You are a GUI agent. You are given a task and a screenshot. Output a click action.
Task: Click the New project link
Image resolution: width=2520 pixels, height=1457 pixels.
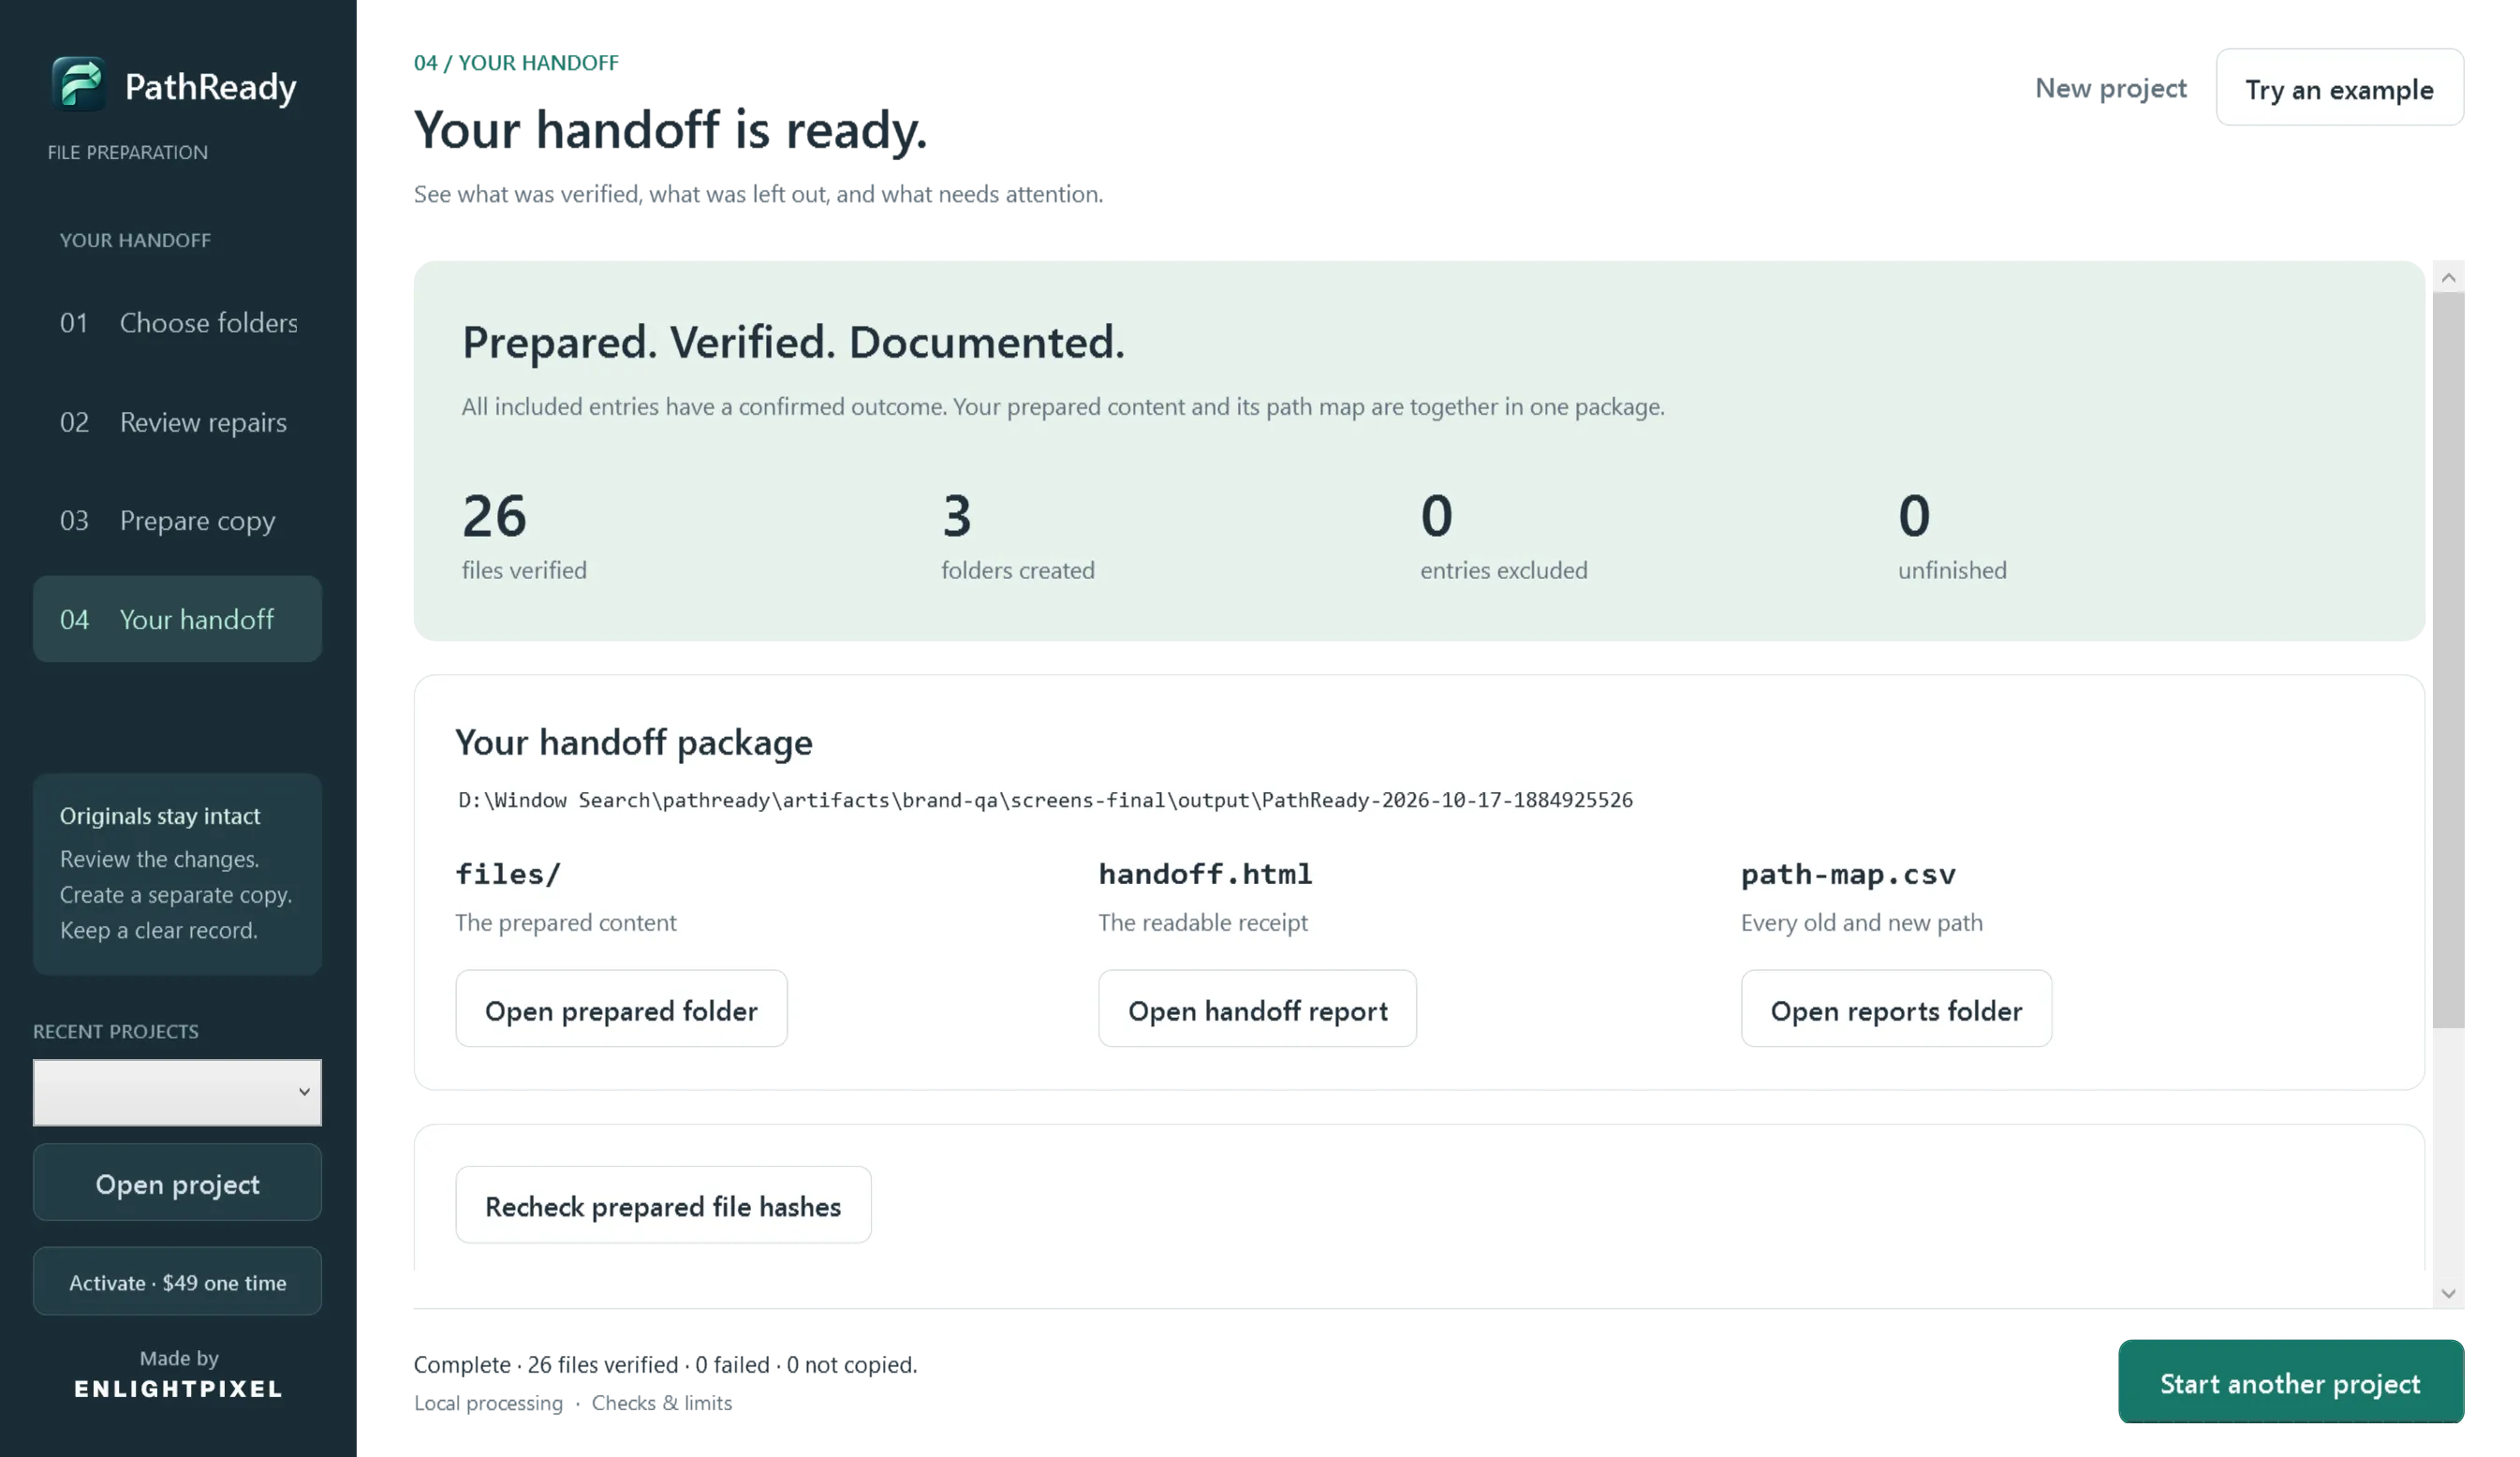2110,88
